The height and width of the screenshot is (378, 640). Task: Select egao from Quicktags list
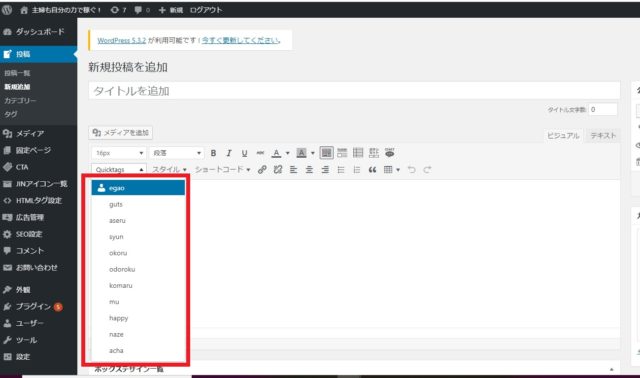pos(138,188)
